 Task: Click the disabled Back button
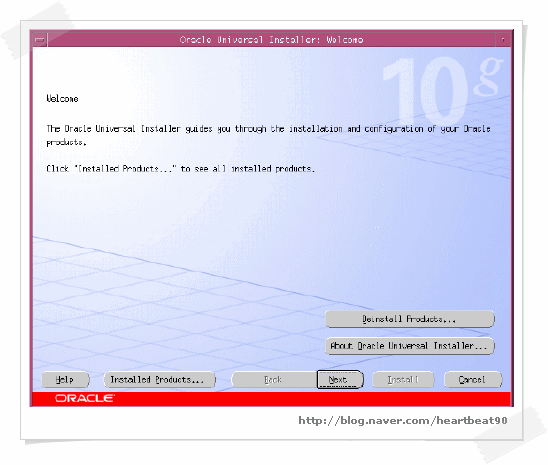coord(275,379)
